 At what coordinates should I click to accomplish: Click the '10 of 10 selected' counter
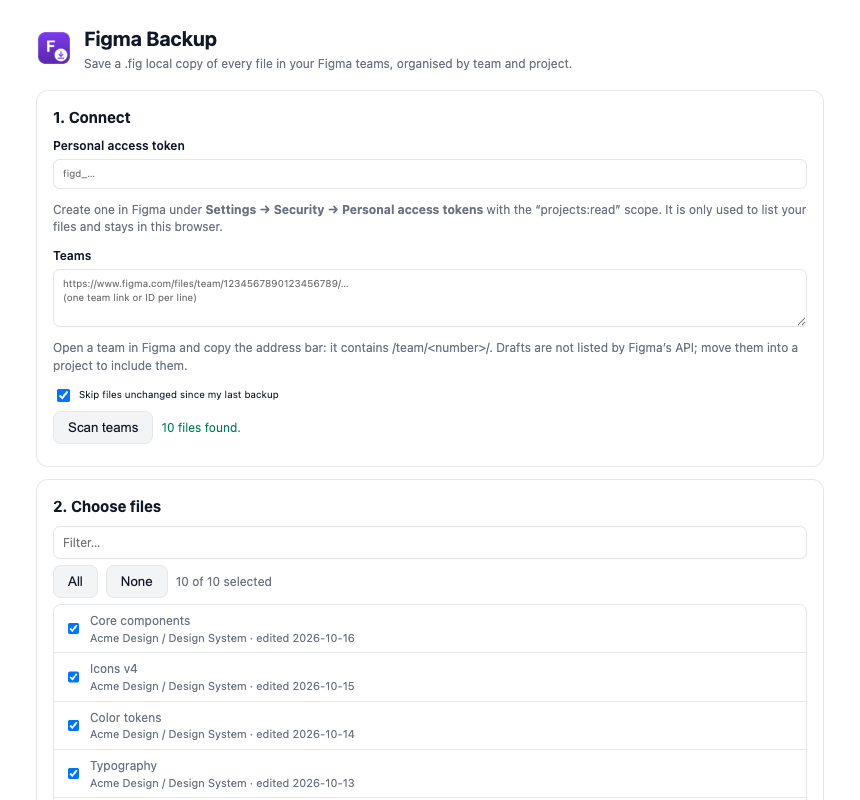pos(223,581)
